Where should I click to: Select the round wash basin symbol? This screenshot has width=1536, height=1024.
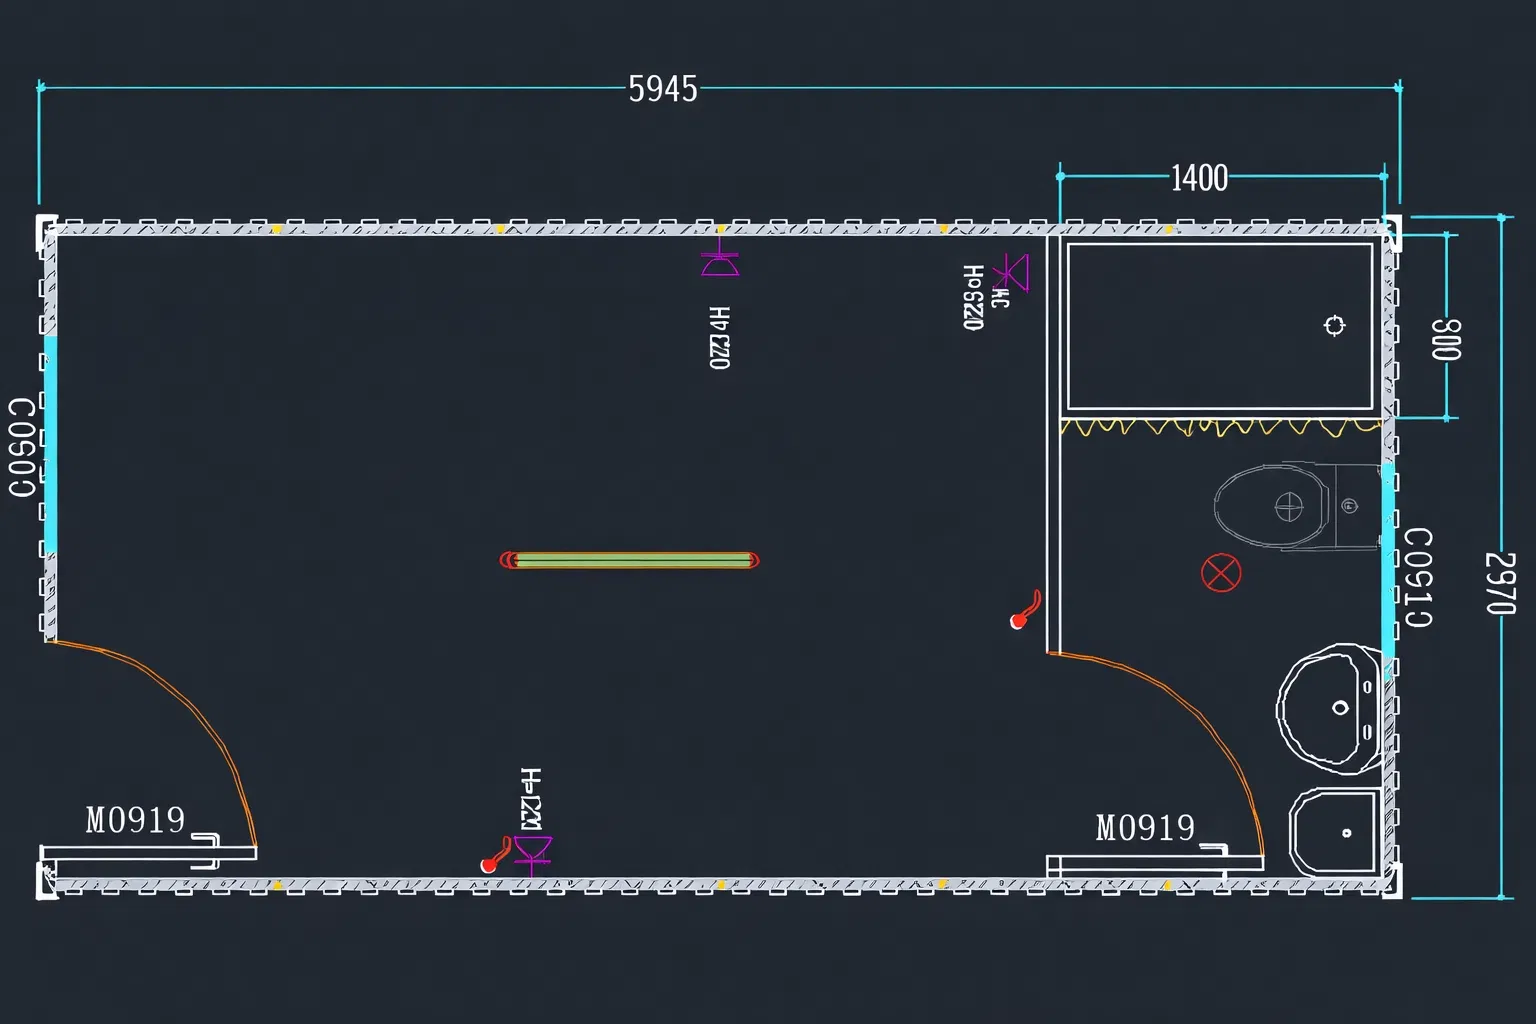click(1330, 709)
